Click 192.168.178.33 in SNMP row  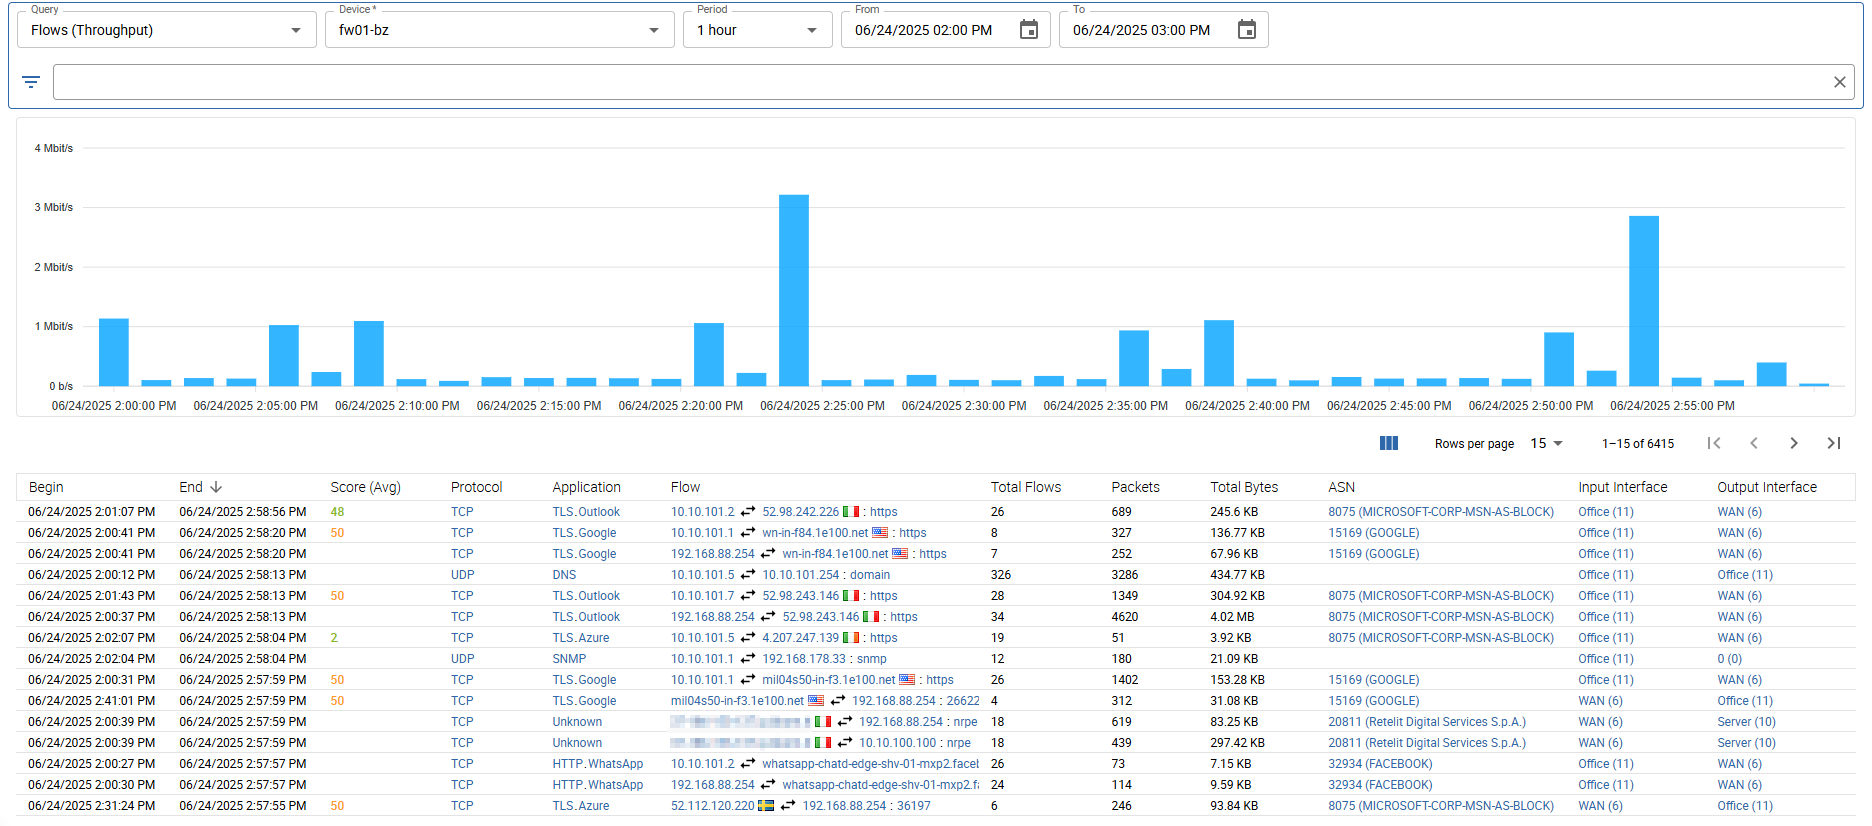(x=804, y=659)
